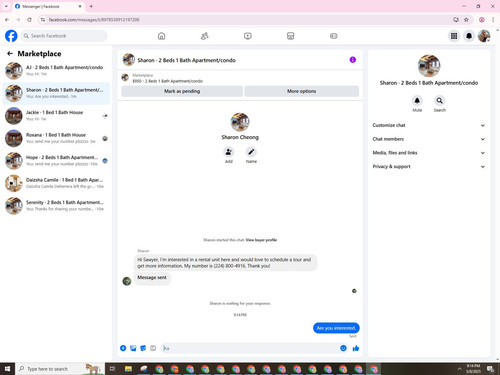500x375 pixels.
Task: Reload the browser page
Action: [29, 20]
